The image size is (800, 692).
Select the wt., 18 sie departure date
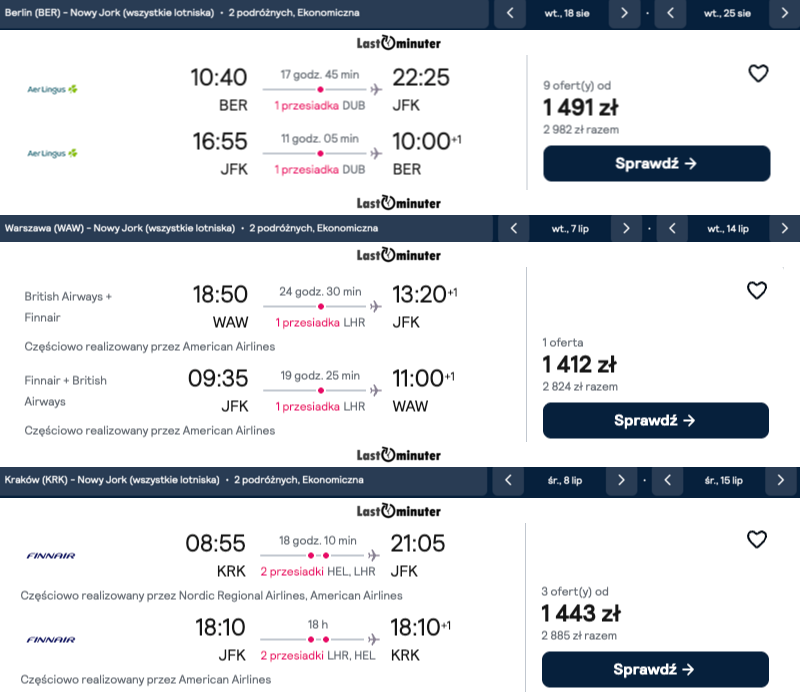[567, 13]
